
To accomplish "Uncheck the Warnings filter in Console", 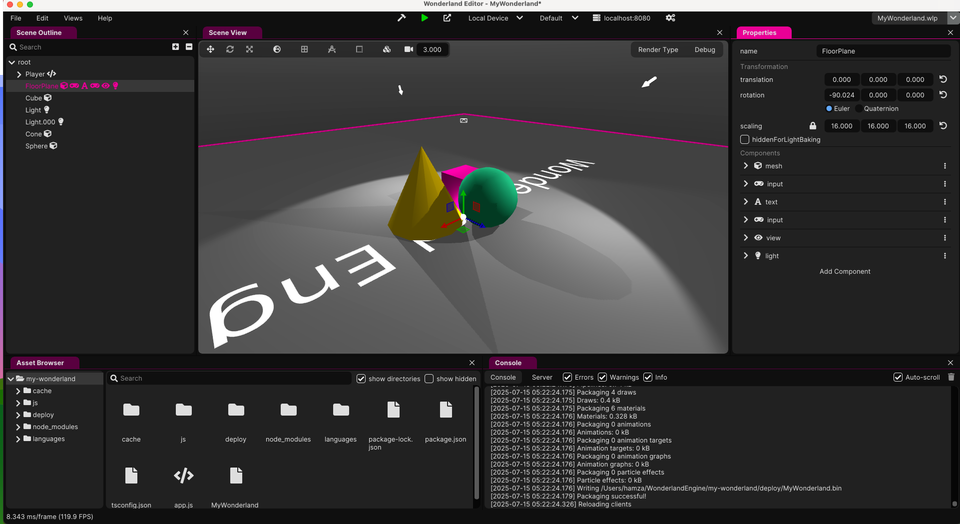I will point(603,377).
